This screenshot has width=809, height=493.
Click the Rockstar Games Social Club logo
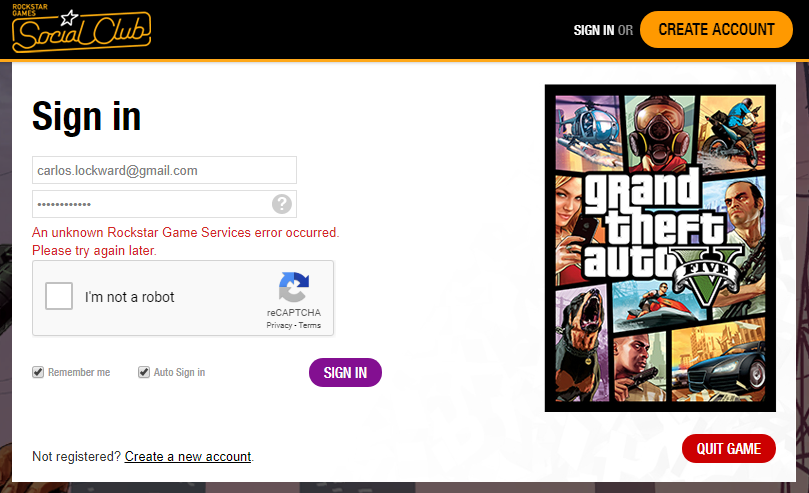point(82,29)
